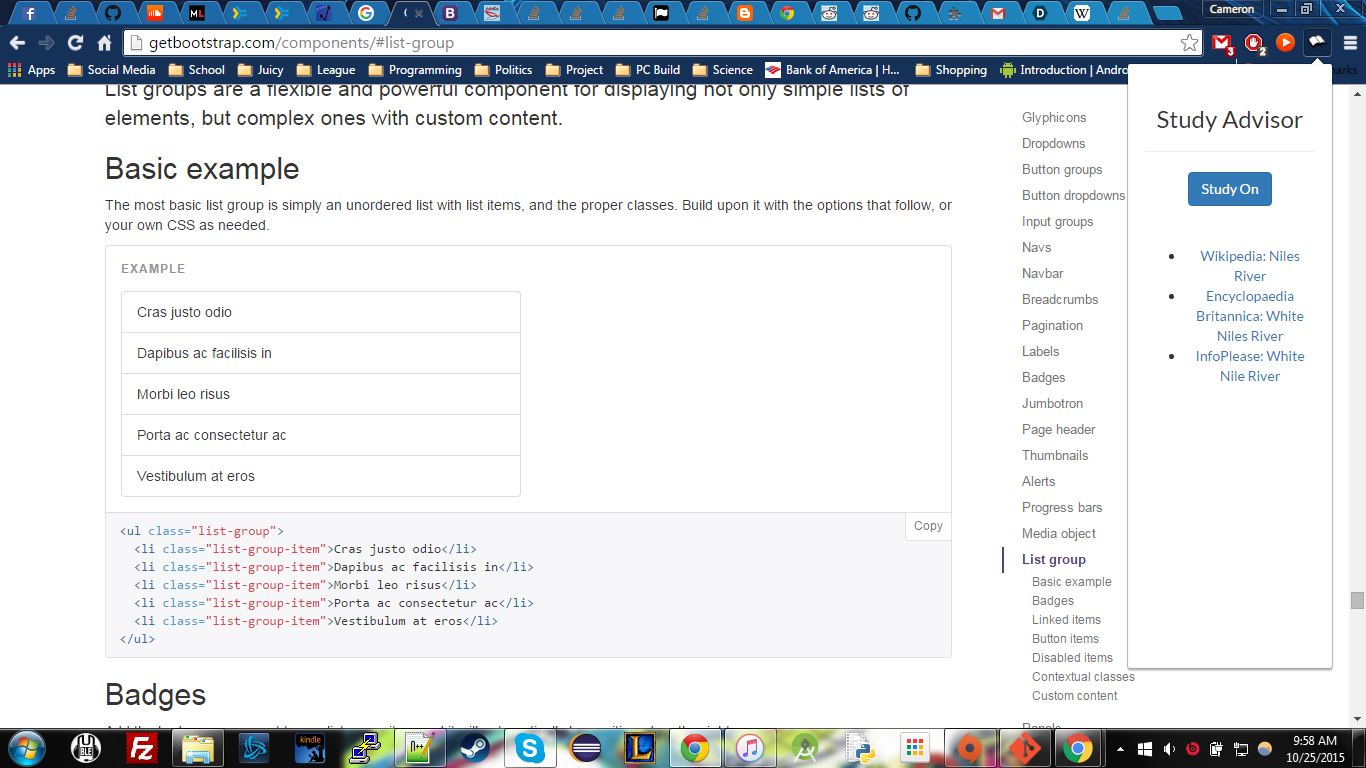Open File Explorer from the taskbar
This screenshot has height=768, width=1366.
click(198, 748)
